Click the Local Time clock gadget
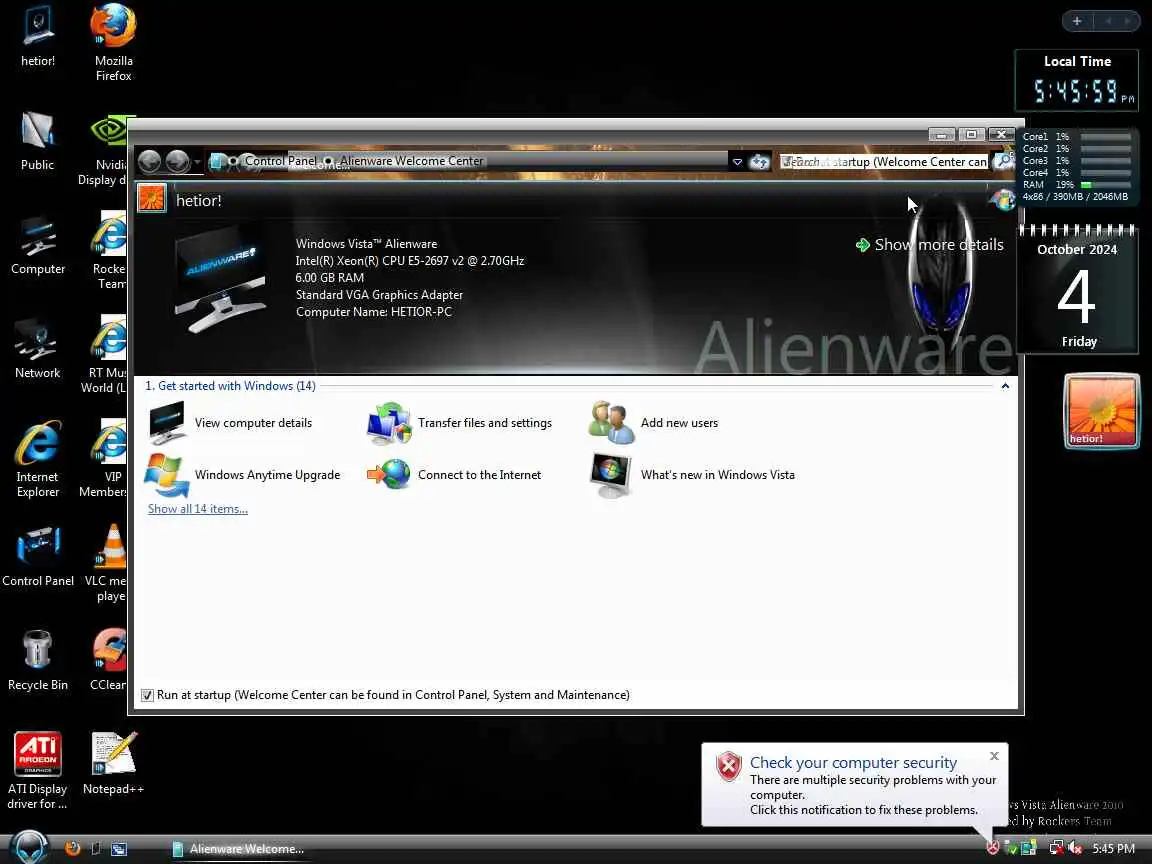The height and width of the screenshot is (864, 1152). pyautogui.click(x=1077, y=81)
